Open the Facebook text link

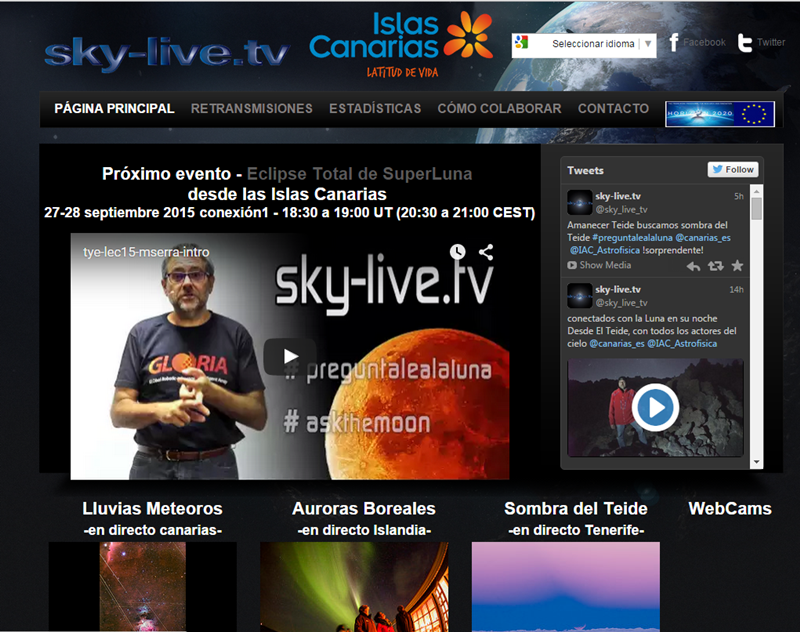click(704, 42)
